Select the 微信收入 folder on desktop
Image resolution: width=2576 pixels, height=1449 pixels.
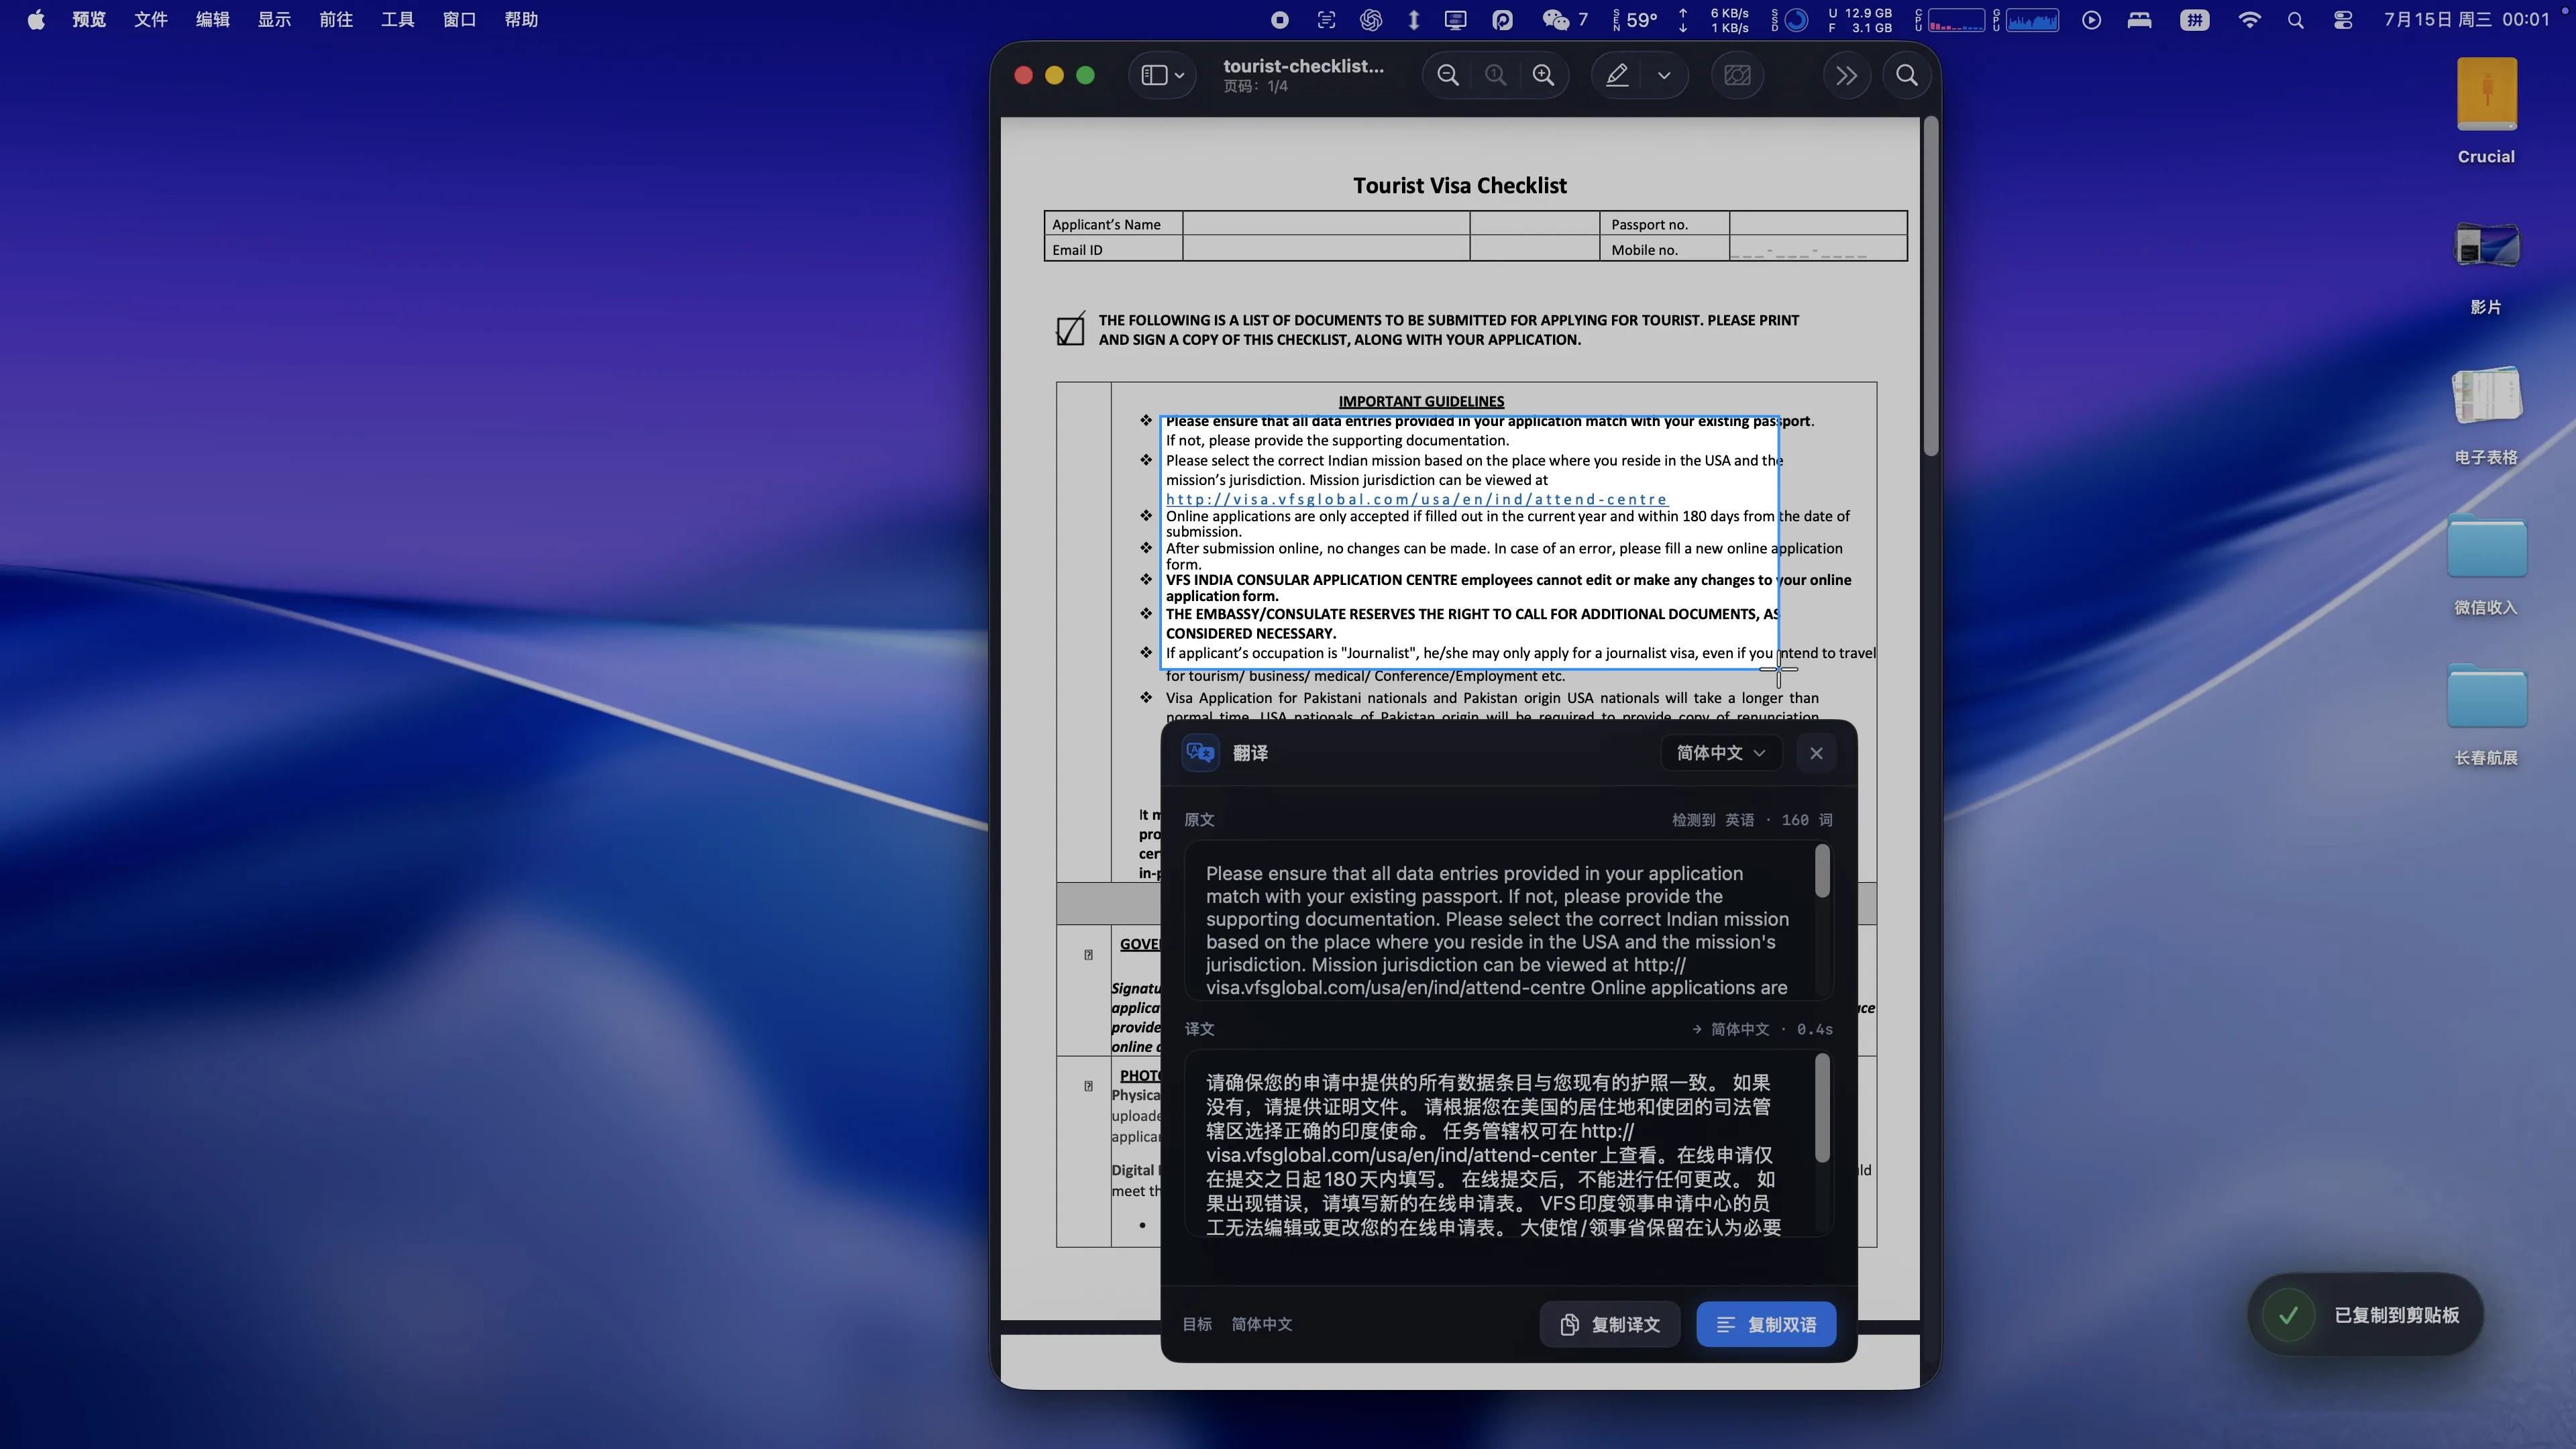(x=2486, y=565)
